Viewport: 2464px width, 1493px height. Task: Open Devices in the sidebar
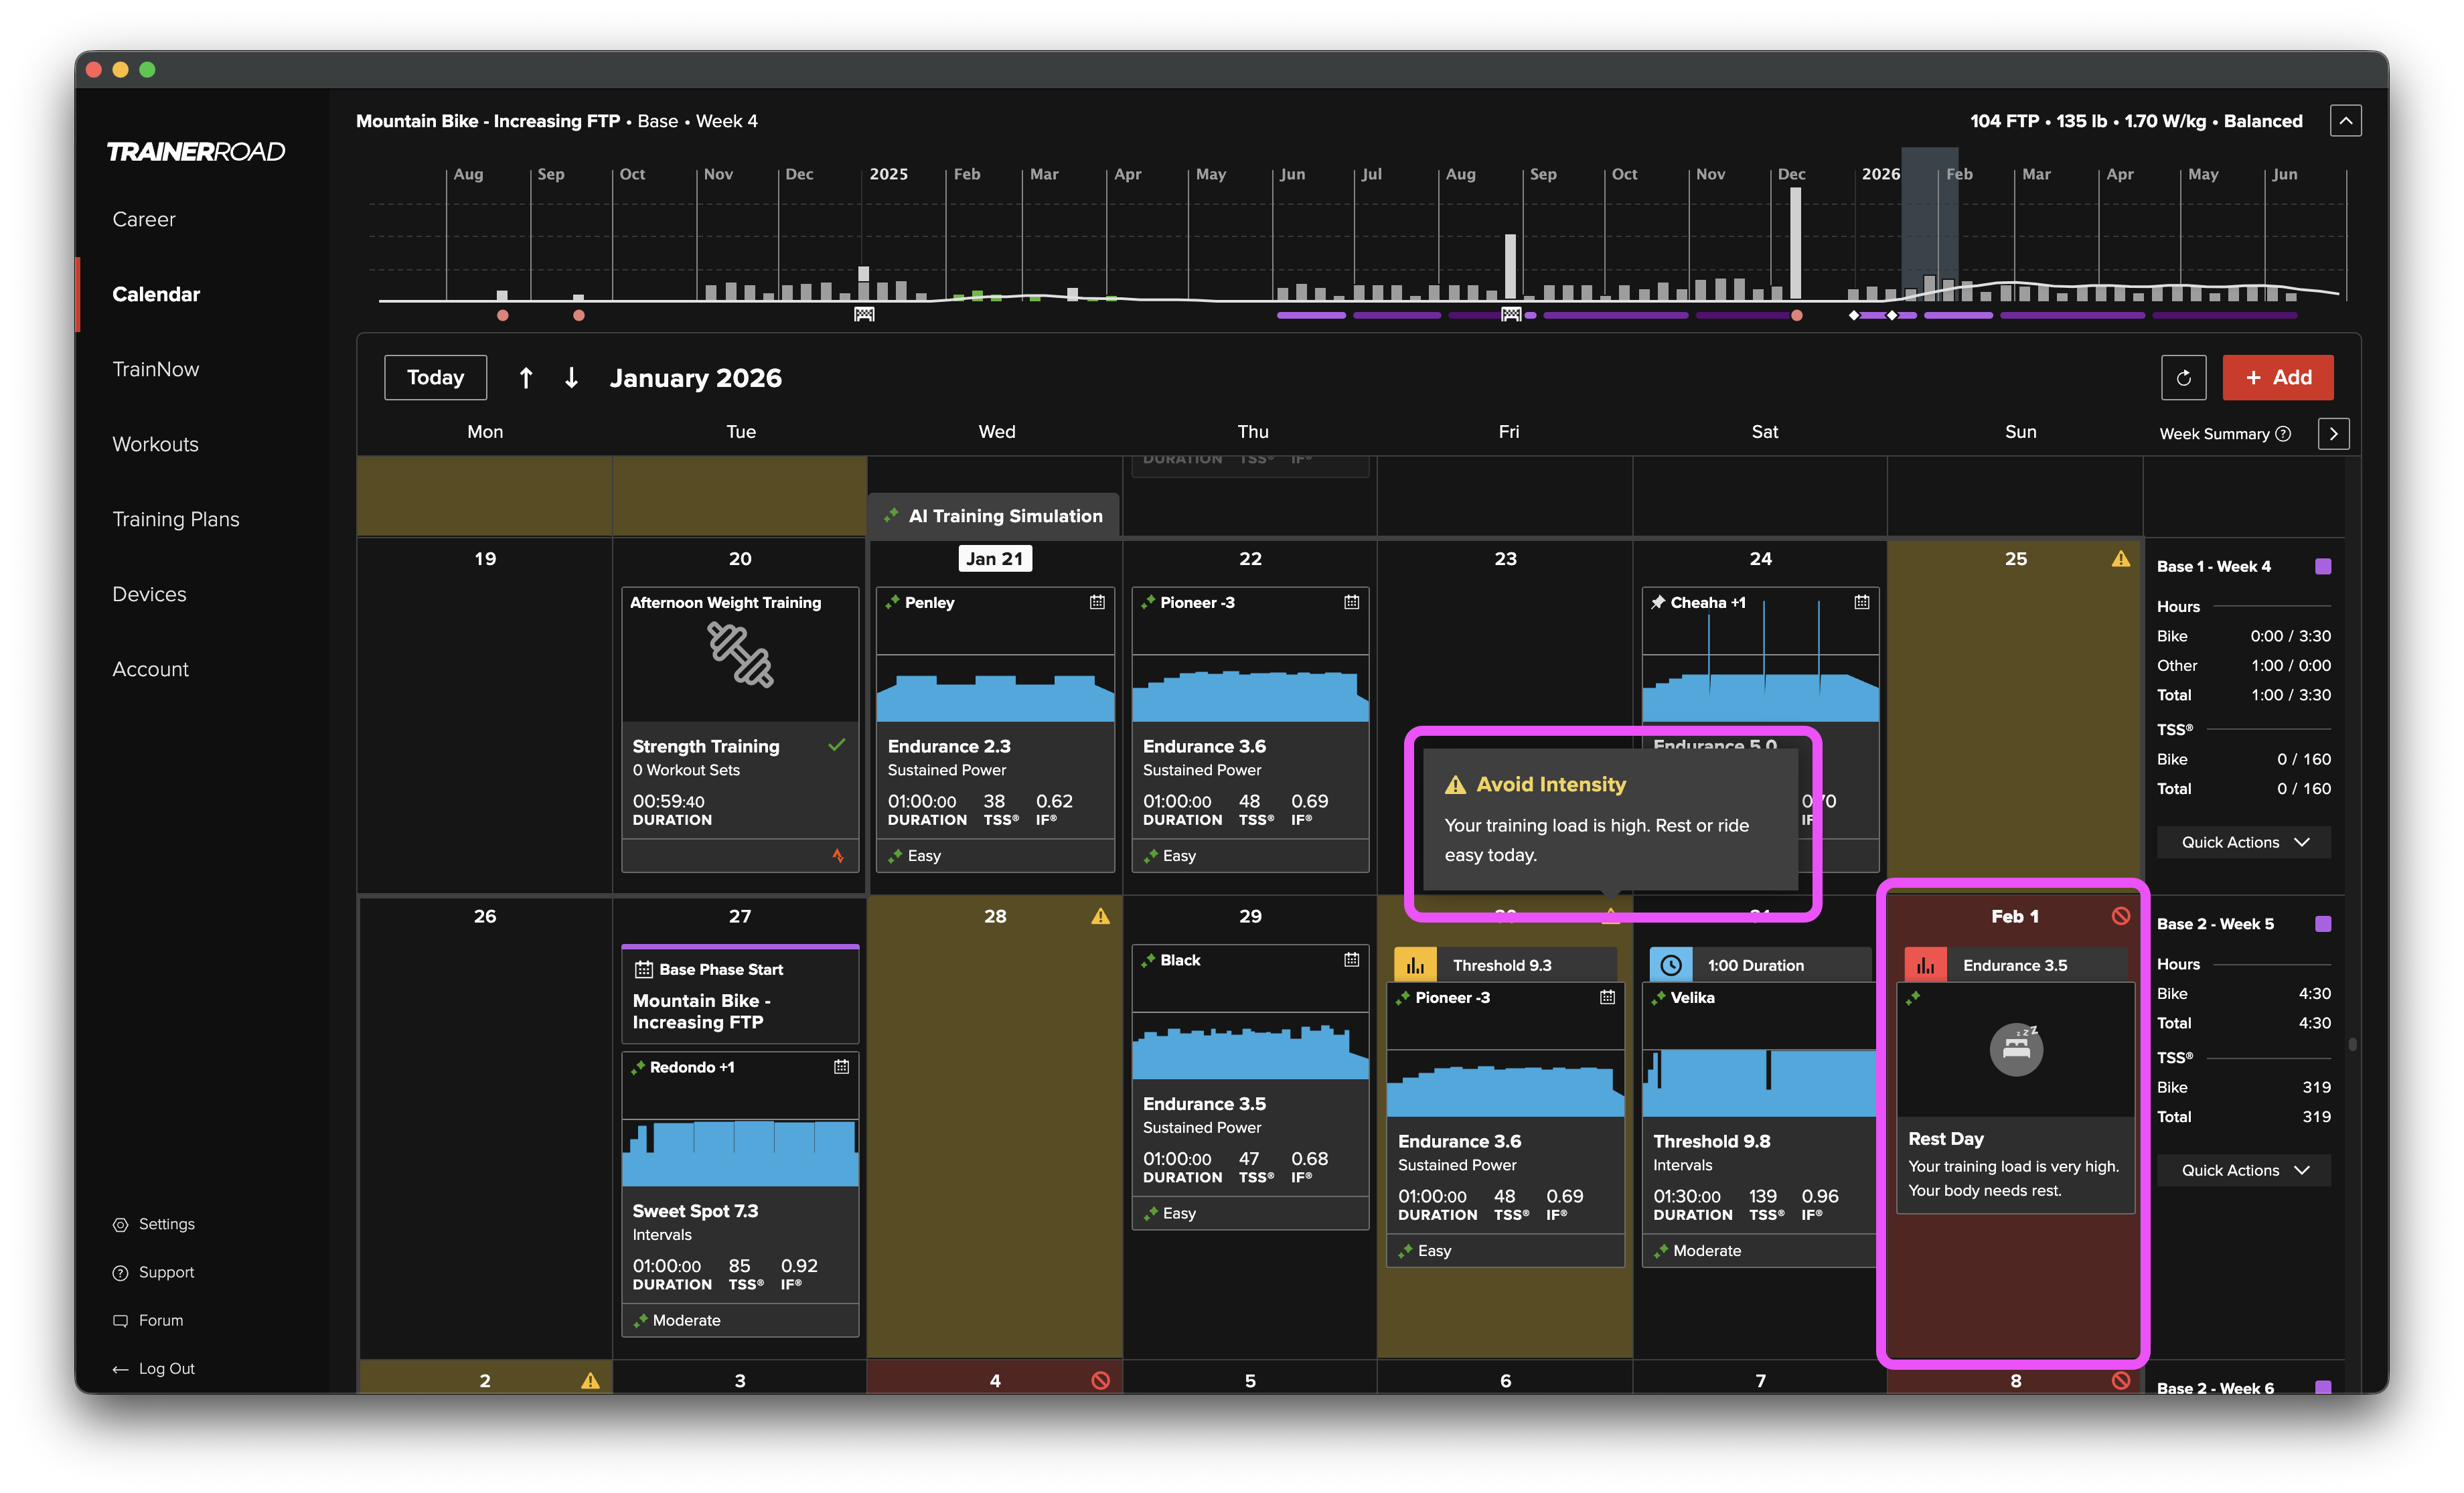(x=149, y=594)
